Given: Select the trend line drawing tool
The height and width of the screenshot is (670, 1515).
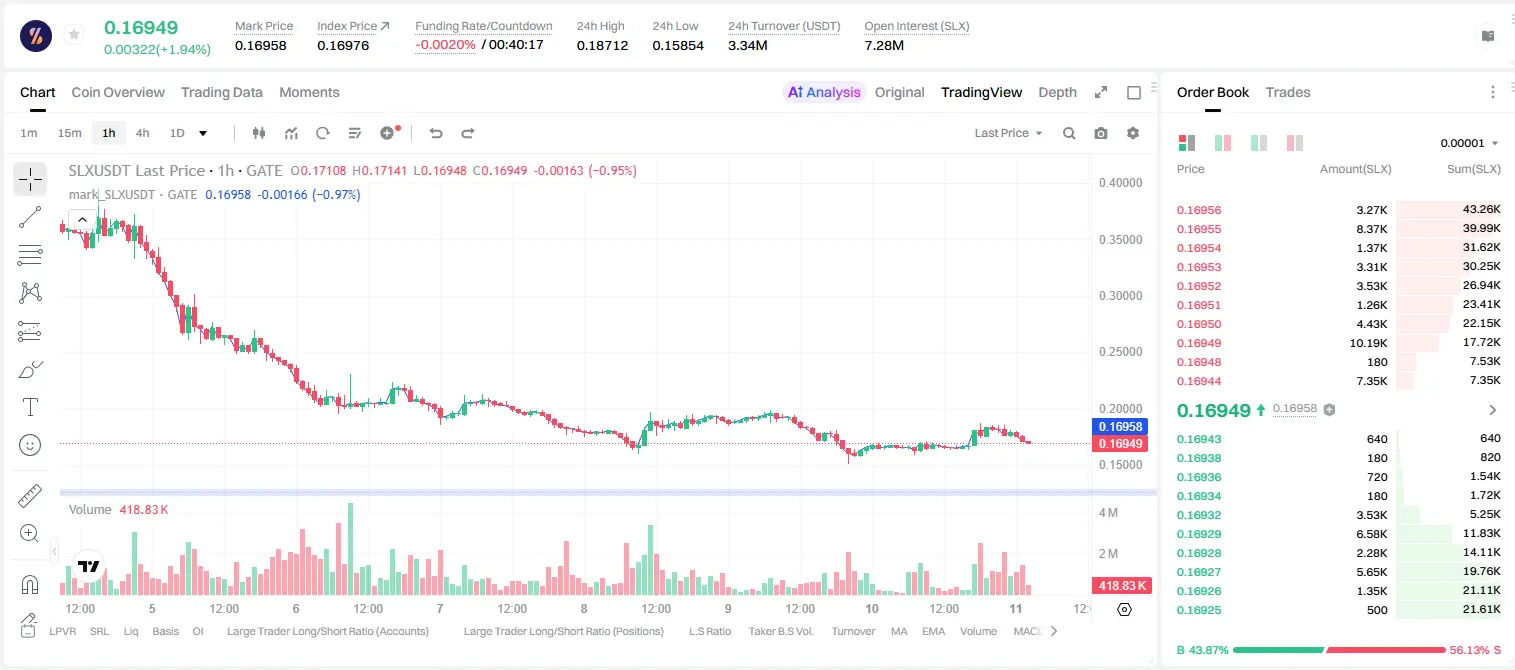Looking at the screenshot, I should tap(30, 217).
